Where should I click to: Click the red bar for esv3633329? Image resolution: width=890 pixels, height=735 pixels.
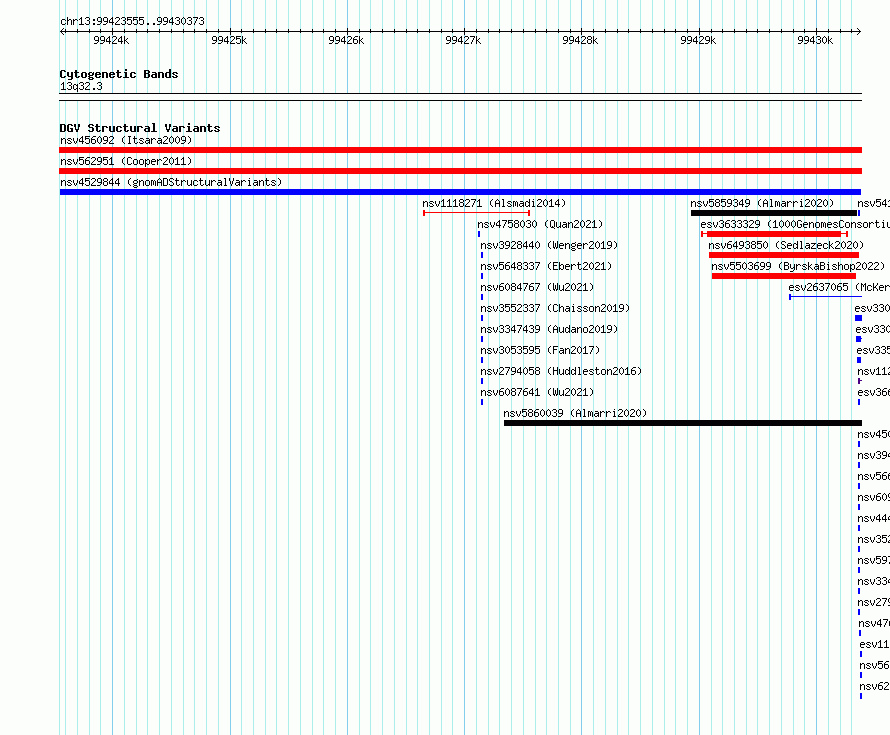[774, 234]
